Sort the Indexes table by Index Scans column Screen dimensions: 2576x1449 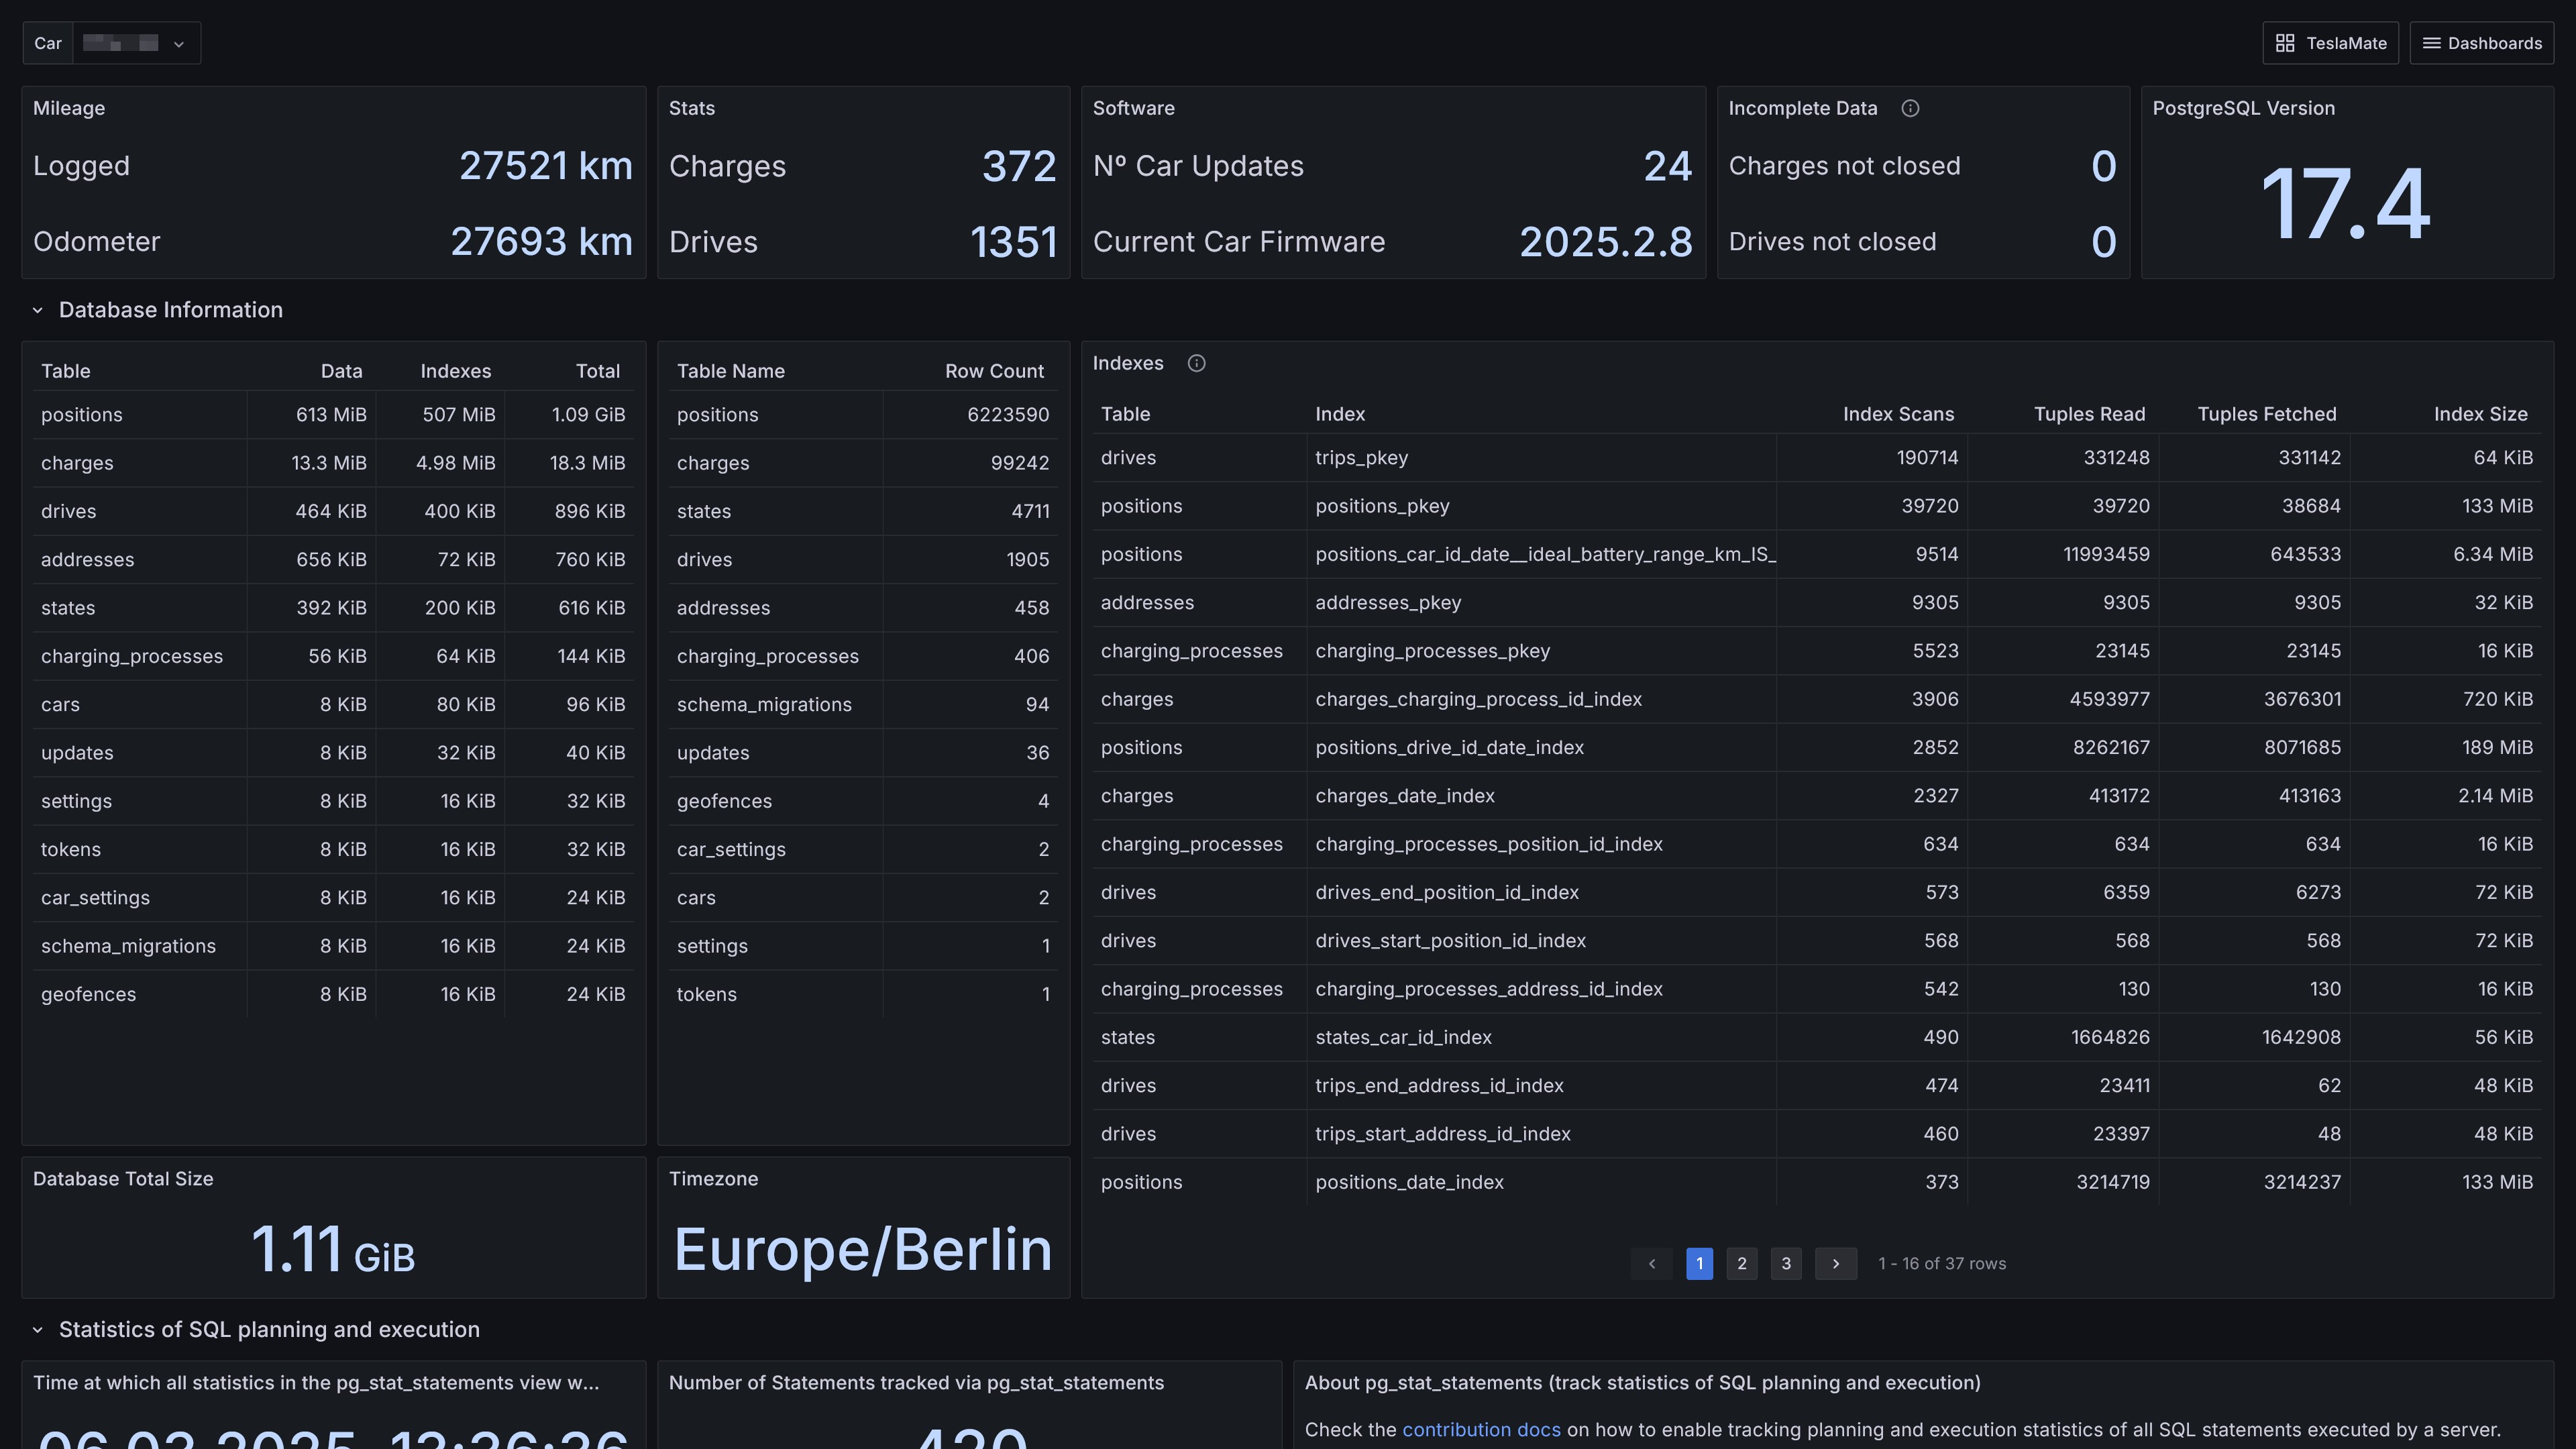point(1898,414)
